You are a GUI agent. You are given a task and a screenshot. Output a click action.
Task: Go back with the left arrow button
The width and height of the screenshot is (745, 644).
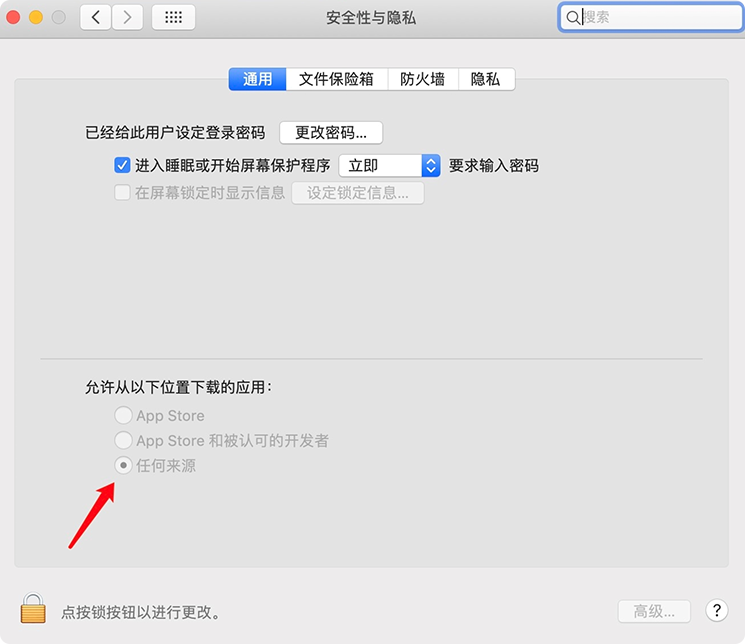tap(96, 18)
